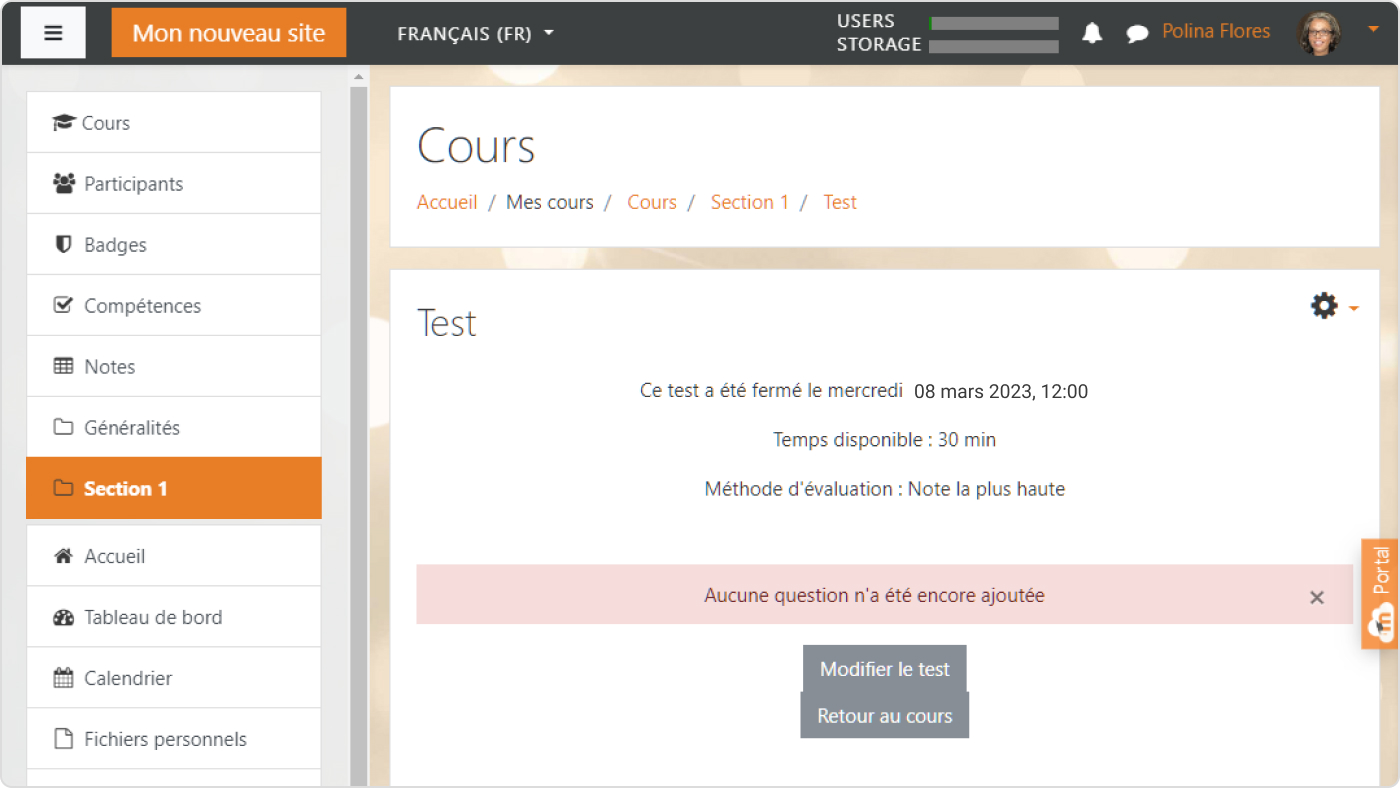This screenshot has width=1400, height=788.
Task: Open Calendrier in the sidebar
Action: coord(173,678)
